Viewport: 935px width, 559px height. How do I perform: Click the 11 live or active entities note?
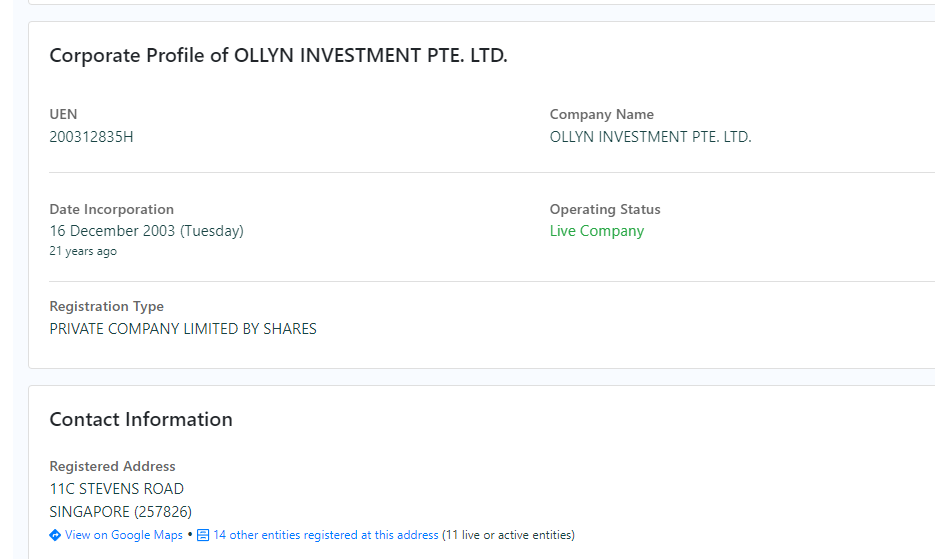pos(509,535)
